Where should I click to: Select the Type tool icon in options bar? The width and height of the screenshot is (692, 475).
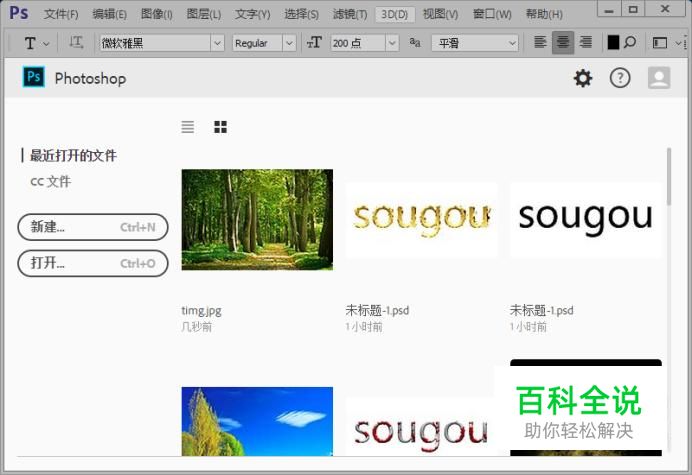pyautogui.click(x=30, y=43)
